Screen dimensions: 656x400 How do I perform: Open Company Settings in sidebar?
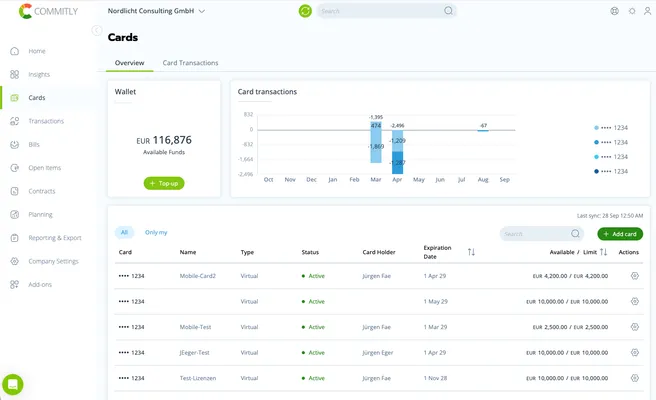point(53,262)
